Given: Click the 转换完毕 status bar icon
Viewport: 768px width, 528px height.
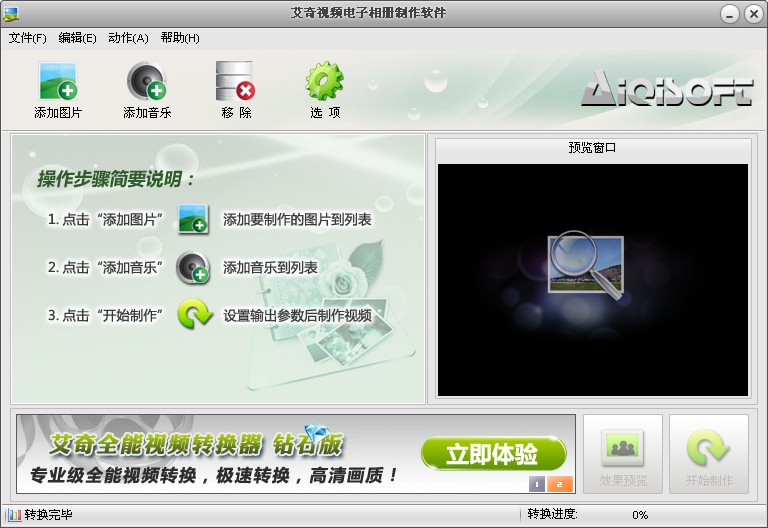Looking at the screenshot, I should point(14,515).
